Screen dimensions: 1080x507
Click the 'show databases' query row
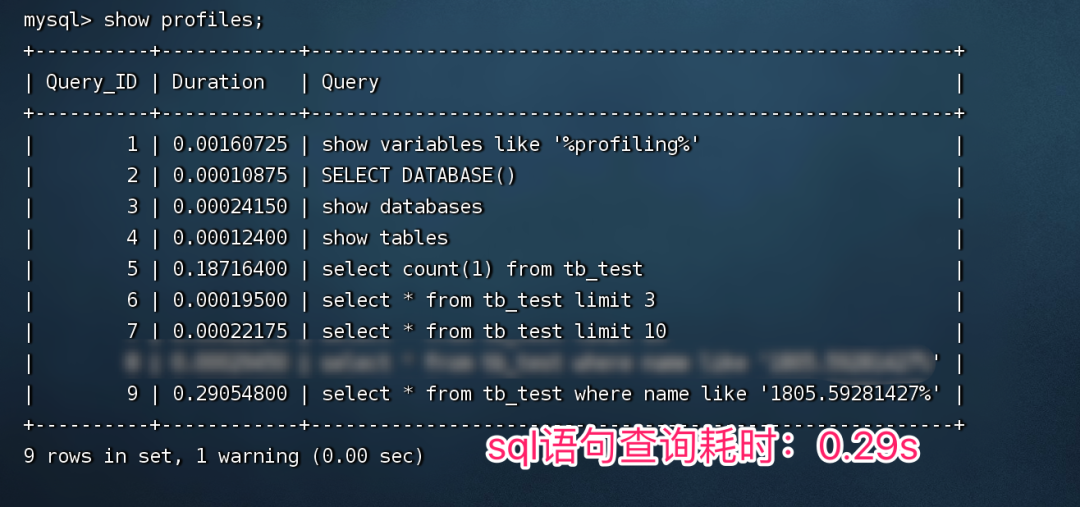(x=402, y=207)
